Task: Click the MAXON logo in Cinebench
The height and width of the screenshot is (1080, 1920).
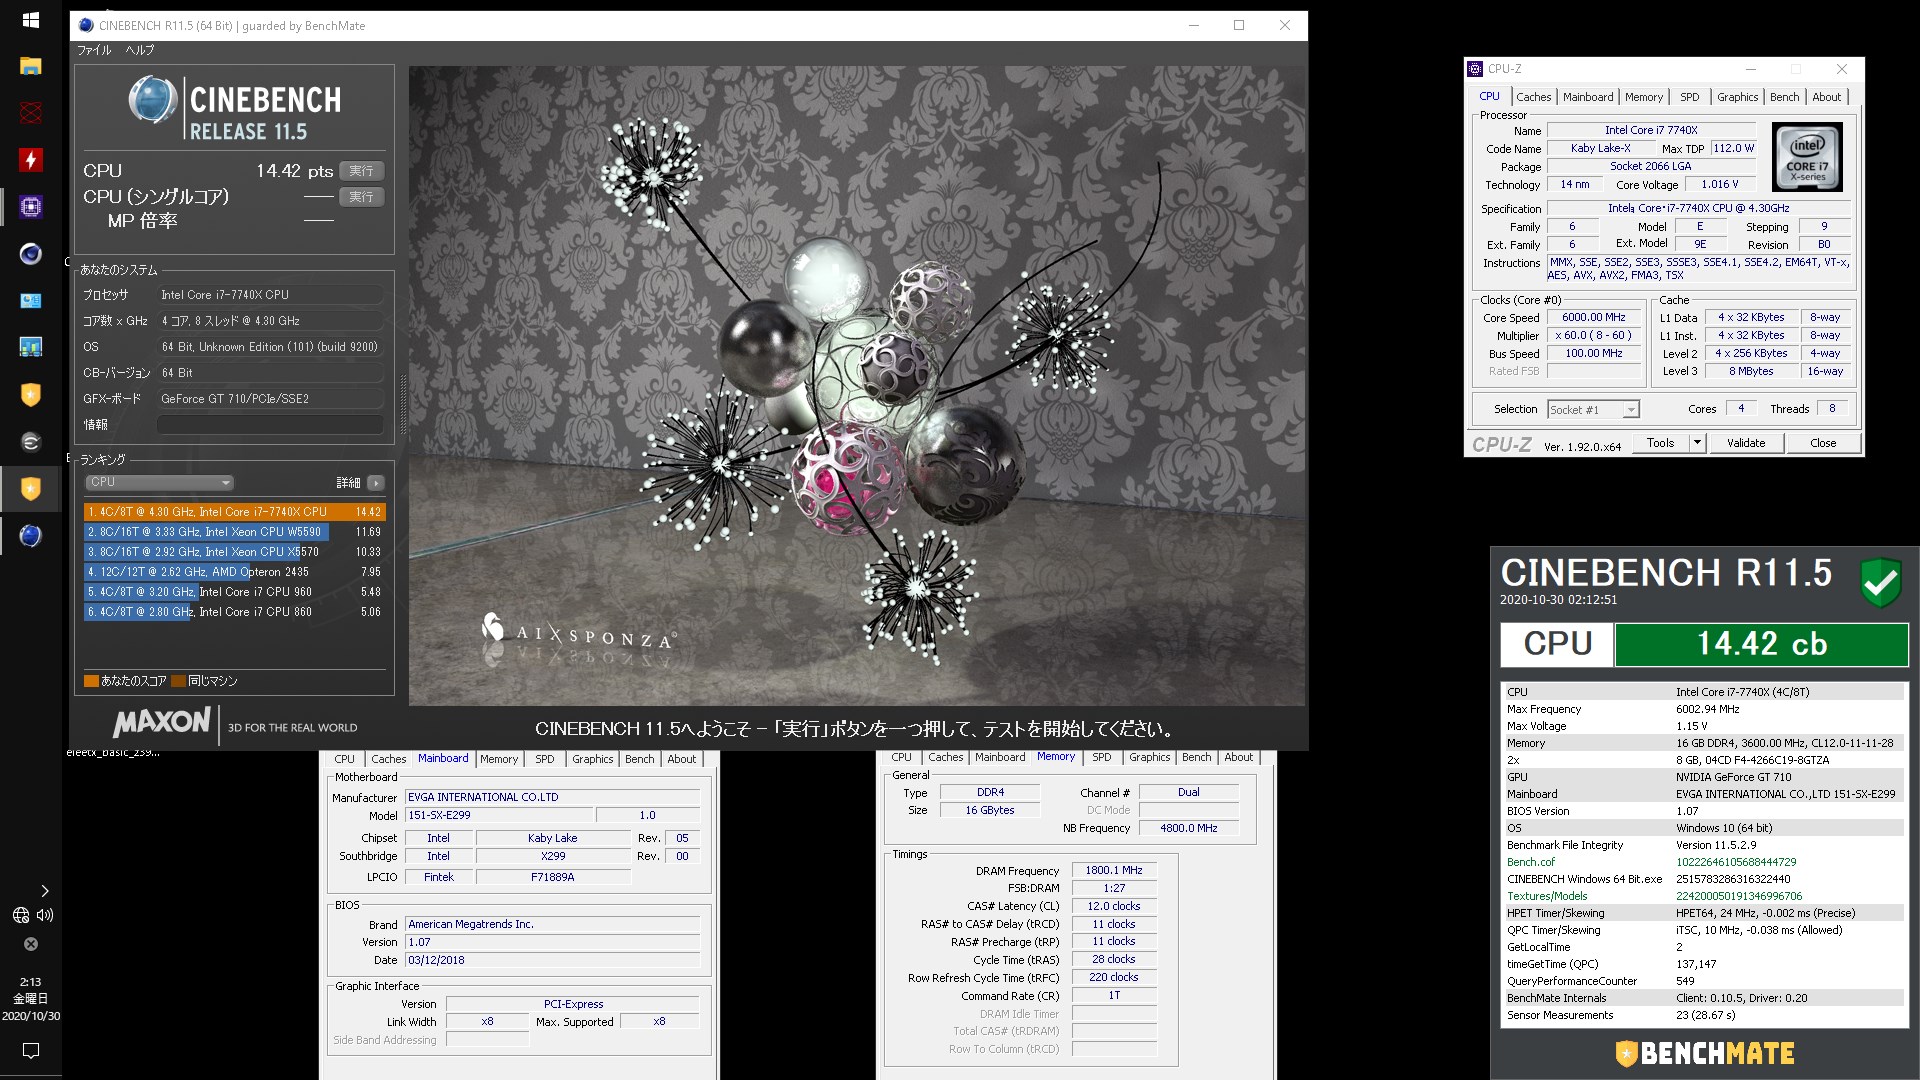Action: pyautogui.click(x=162, y=722)
